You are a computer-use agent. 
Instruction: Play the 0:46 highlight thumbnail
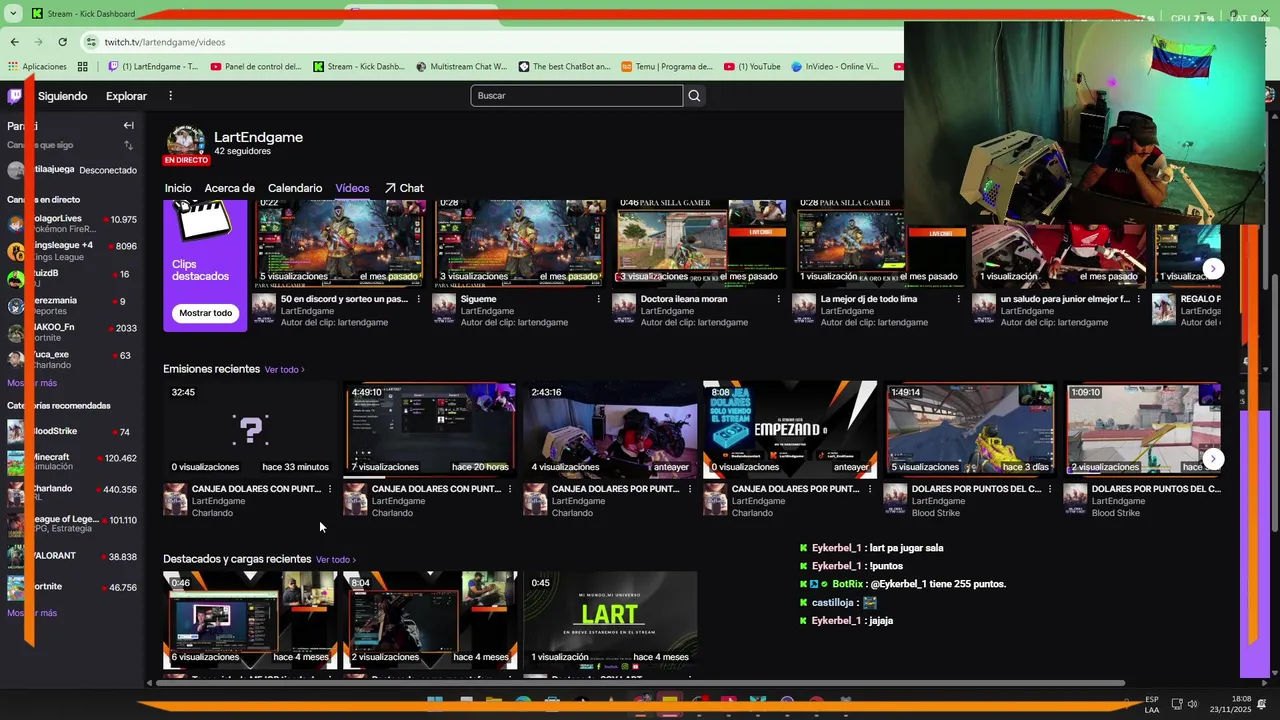(250, 620)
